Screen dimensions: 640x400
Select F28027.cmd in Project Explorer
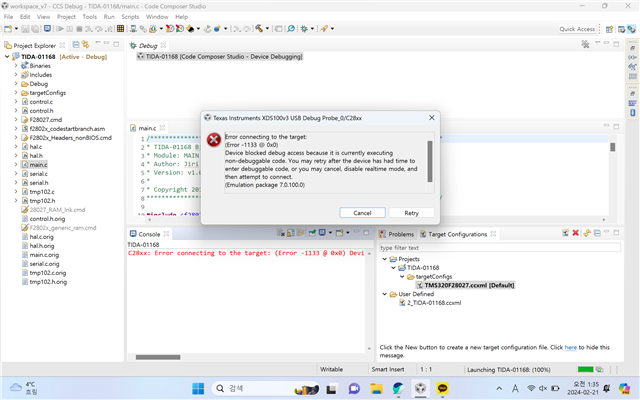click(46, 120)
